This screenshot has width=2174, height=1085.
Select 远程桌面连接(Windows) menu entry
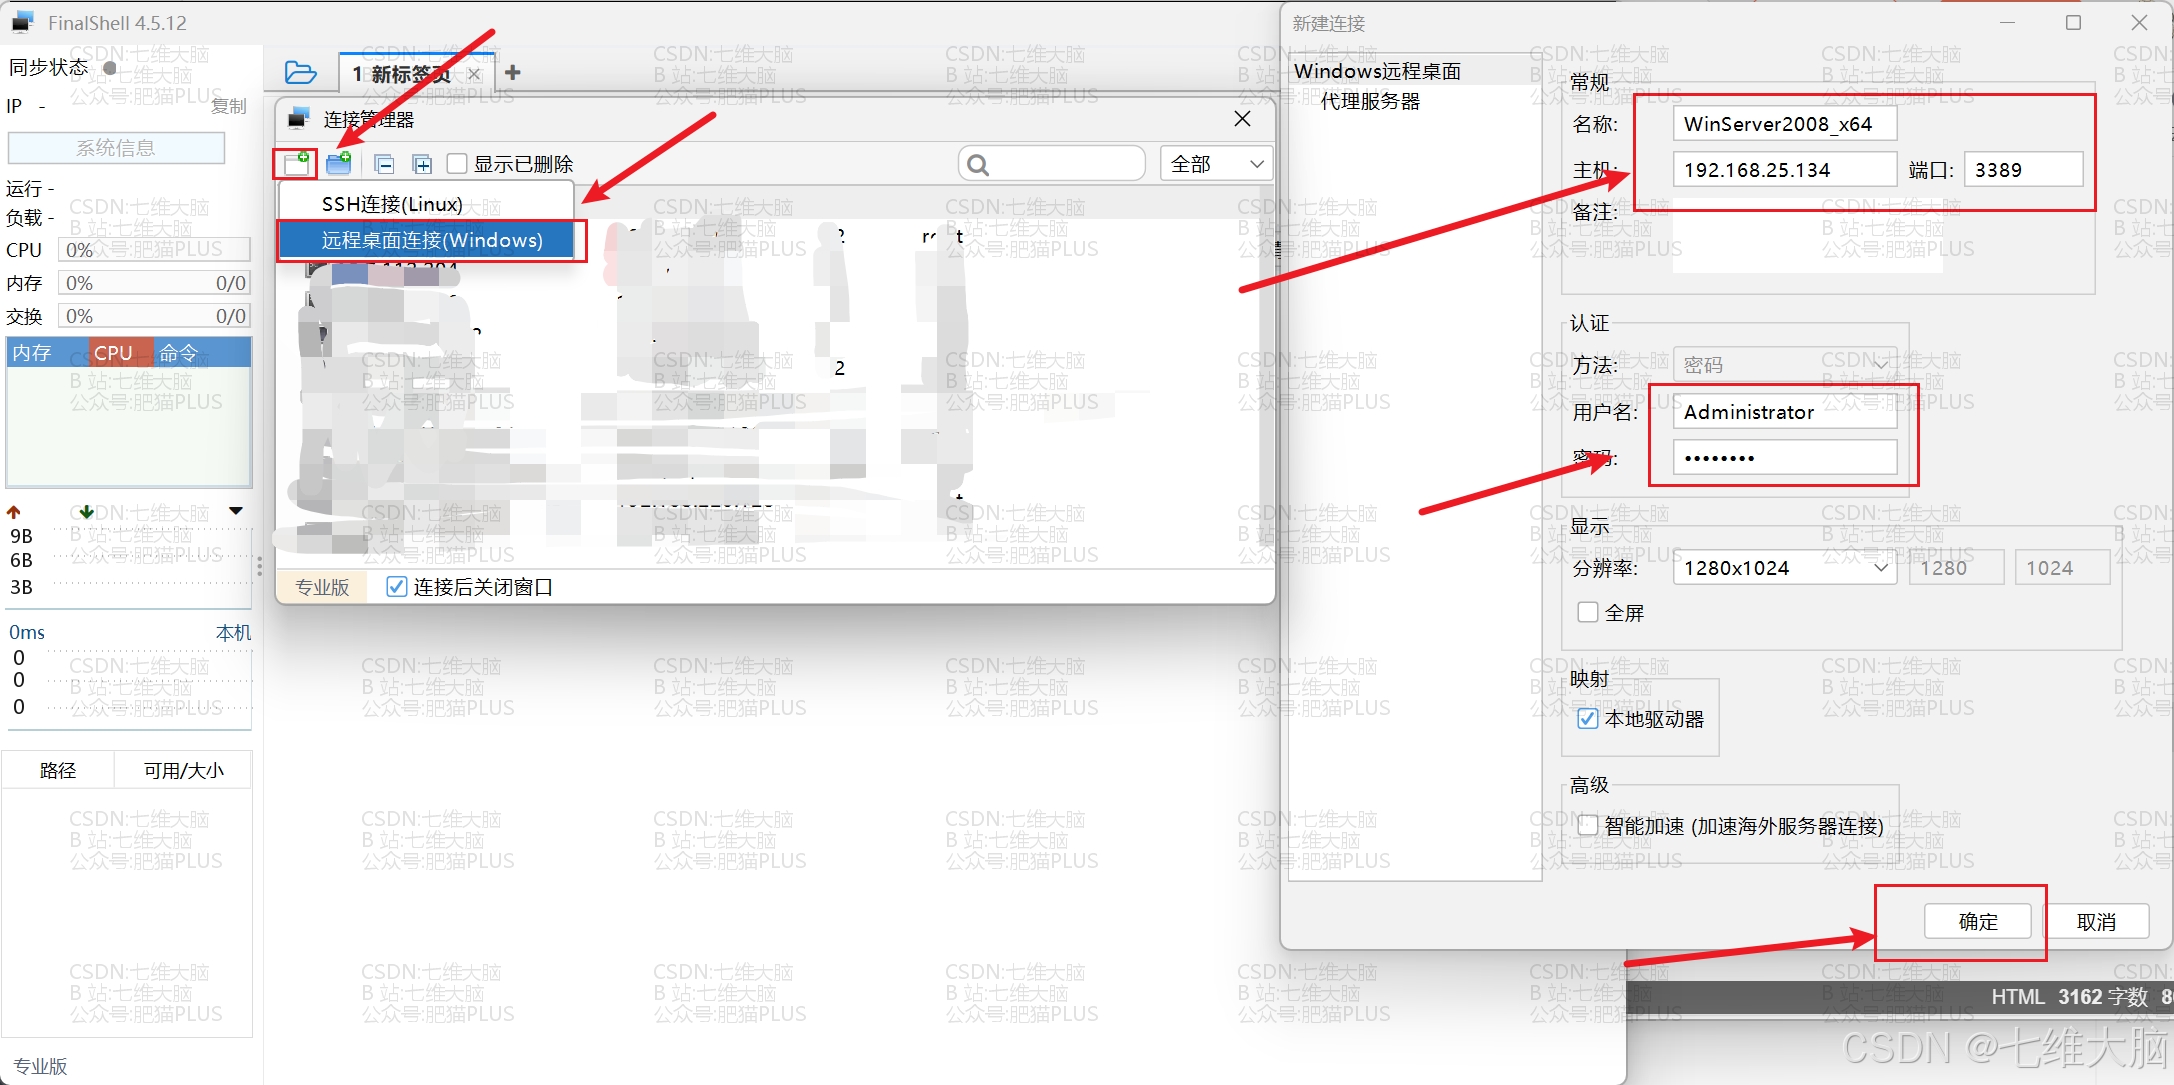click(431, 240)
